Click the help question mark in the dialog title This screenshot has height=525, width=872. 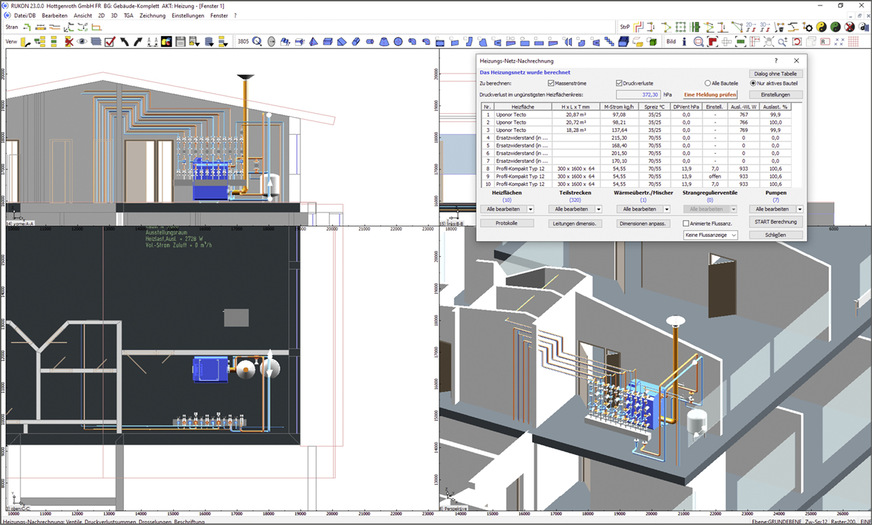[776, 61]
